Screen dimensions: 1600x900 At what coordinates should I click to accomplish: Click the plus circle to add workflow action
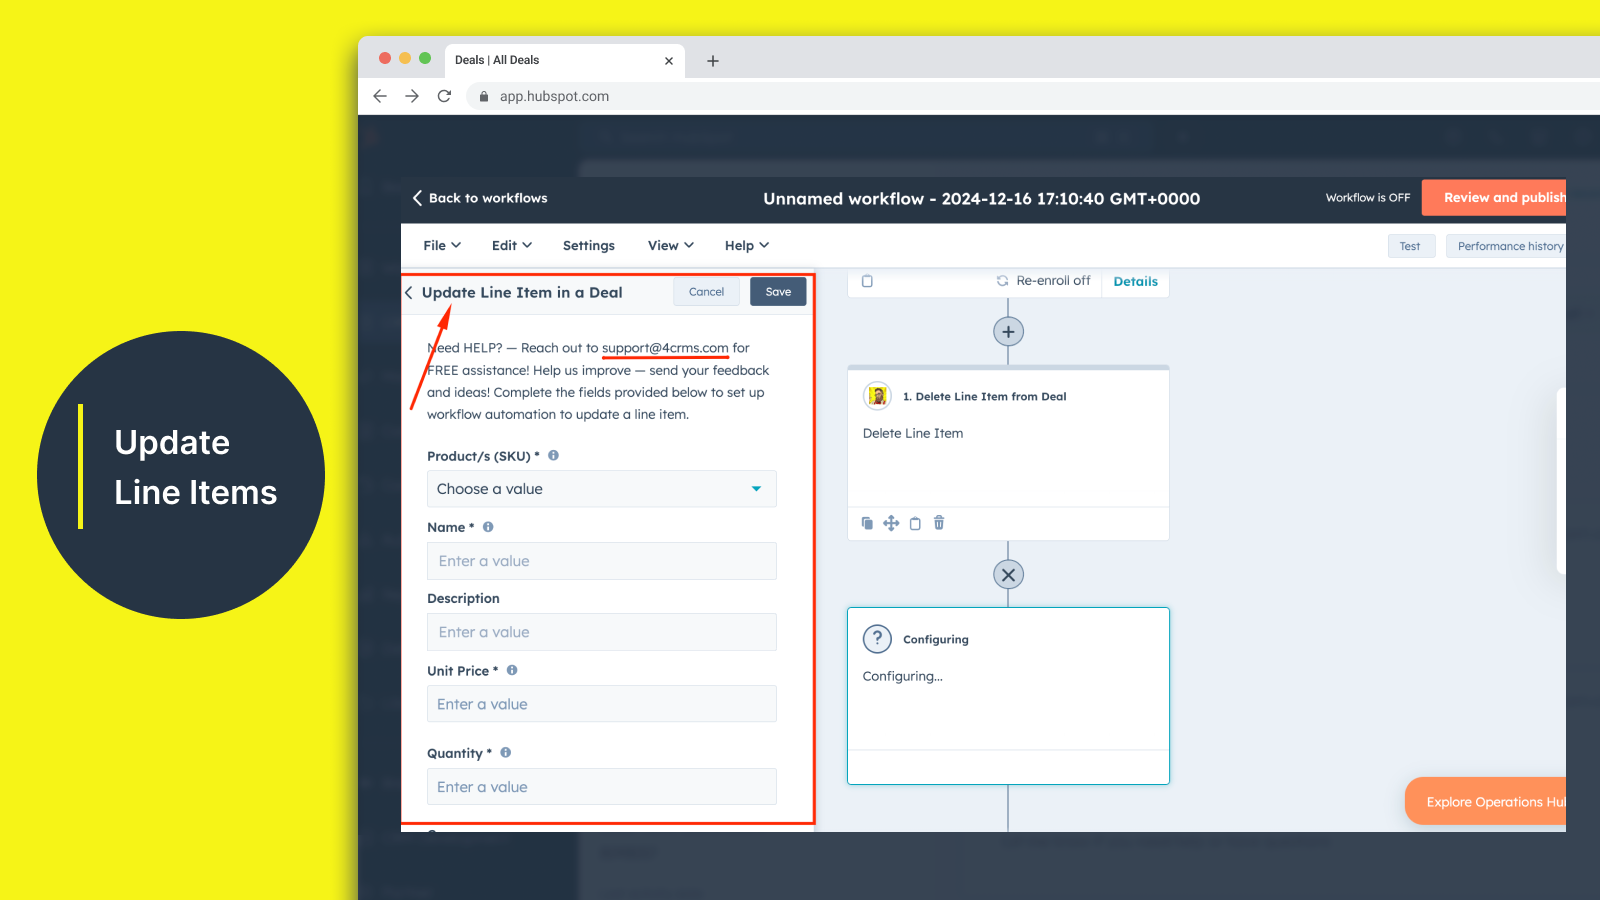pyautogui.click(x=1008, y=332)
